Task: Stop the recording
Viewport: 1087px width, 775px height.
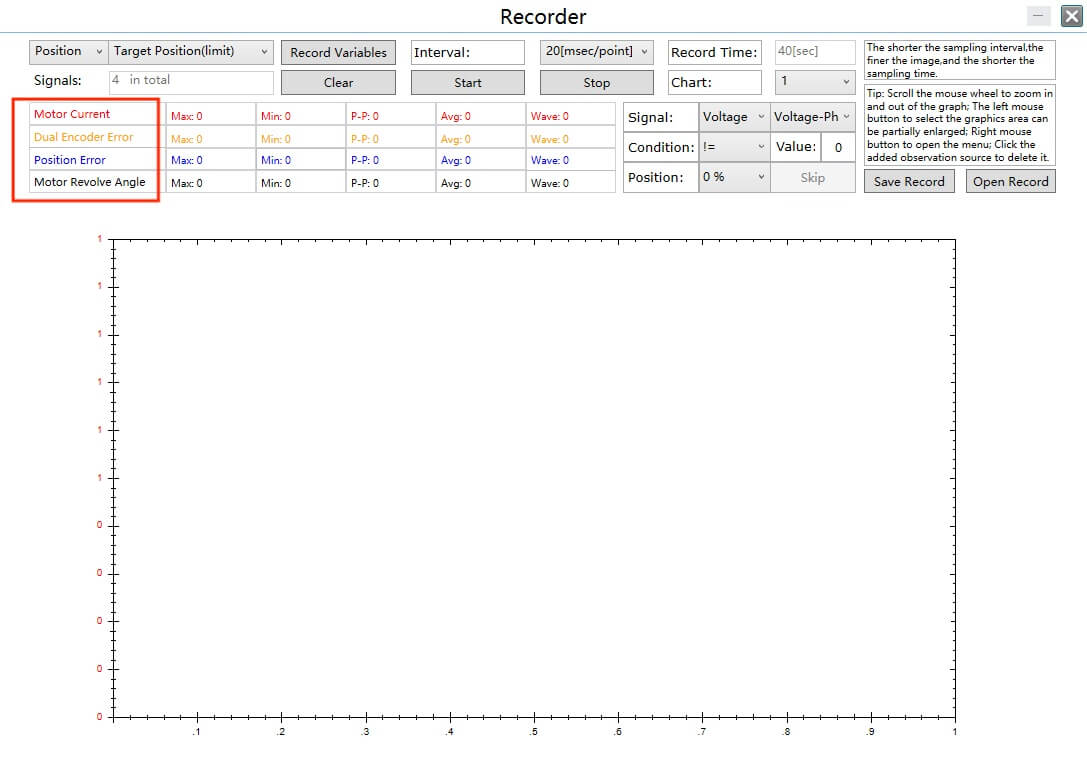Action: [596, 83]
